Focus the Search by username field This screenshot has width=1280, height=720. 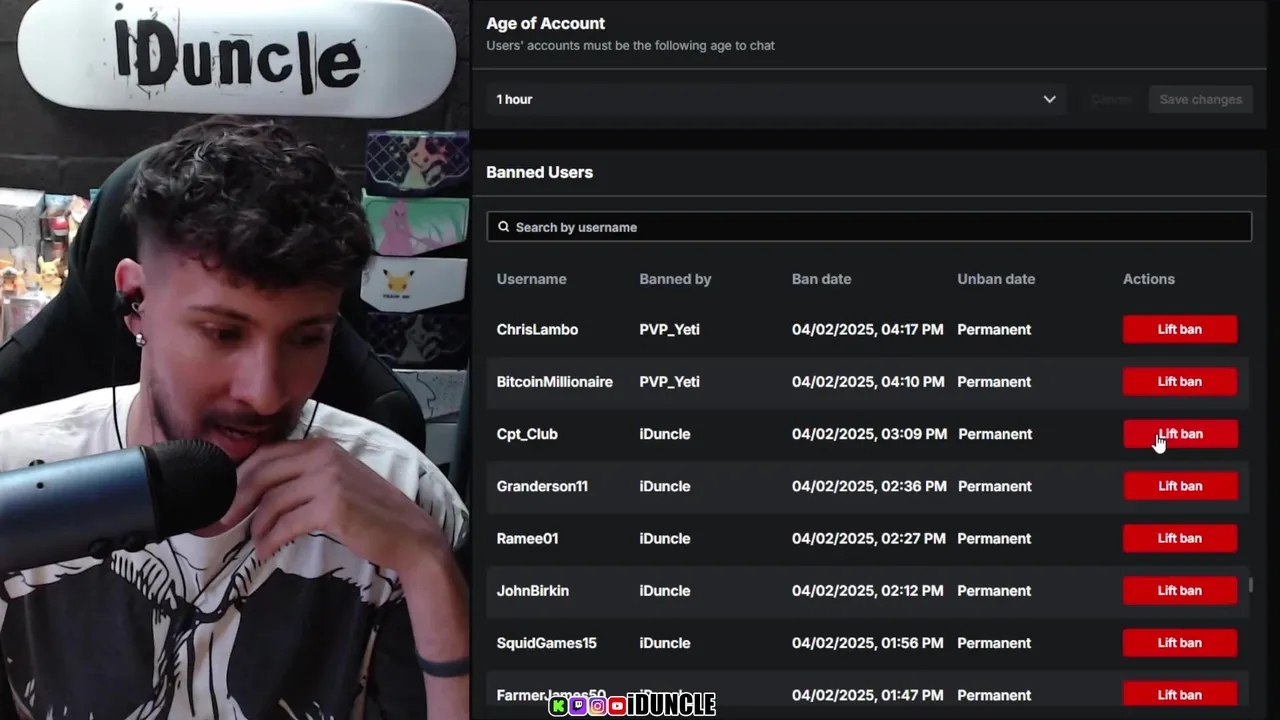(x=869, y=227)
